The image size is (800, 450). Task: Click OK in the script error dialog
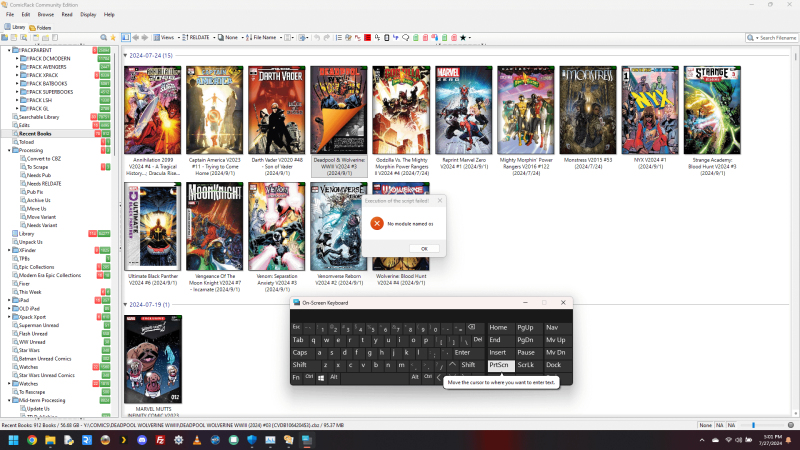[x=423, y=248]
